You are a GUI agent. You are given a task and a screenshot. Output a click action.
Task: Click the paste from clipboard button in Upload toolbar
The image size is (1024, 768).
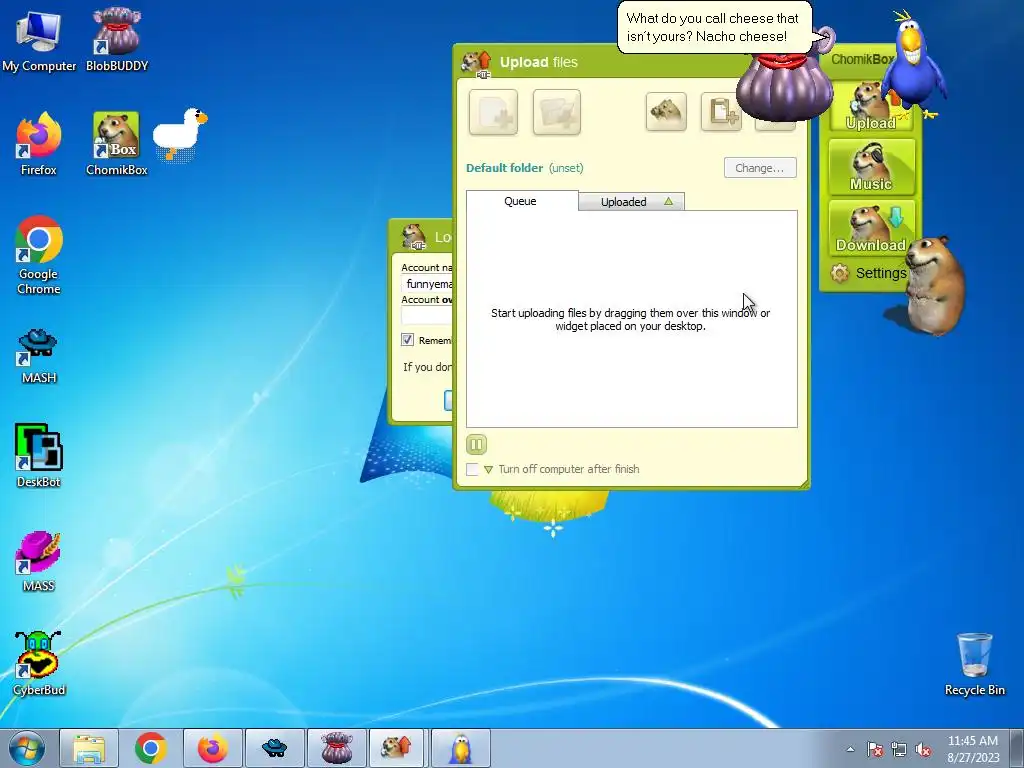pyautogui.click(x=721, y=112)
